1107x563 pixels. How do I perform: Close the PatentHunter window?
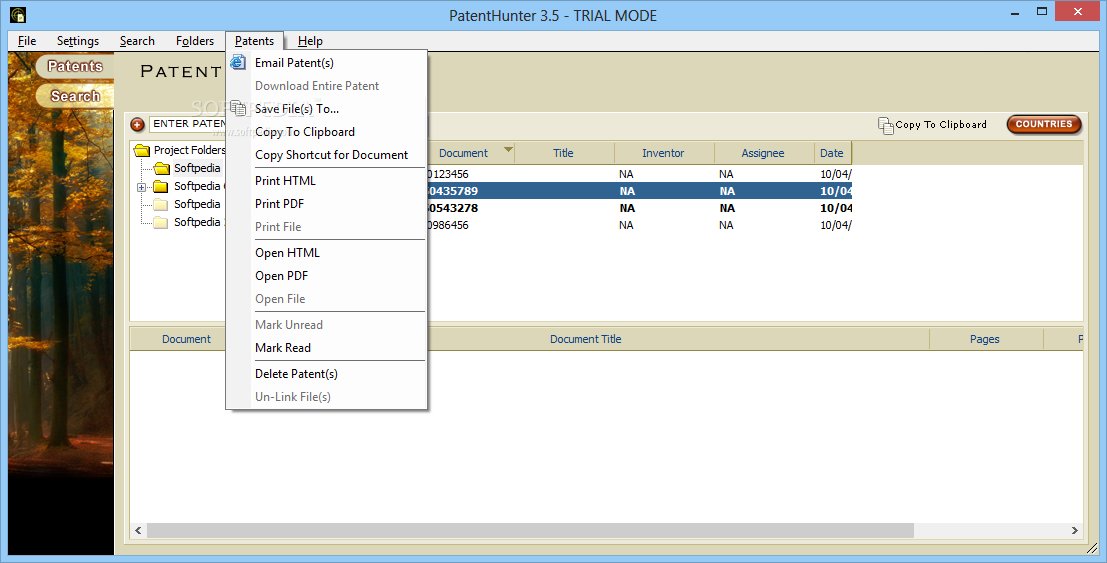click(x=1078, y=11)
